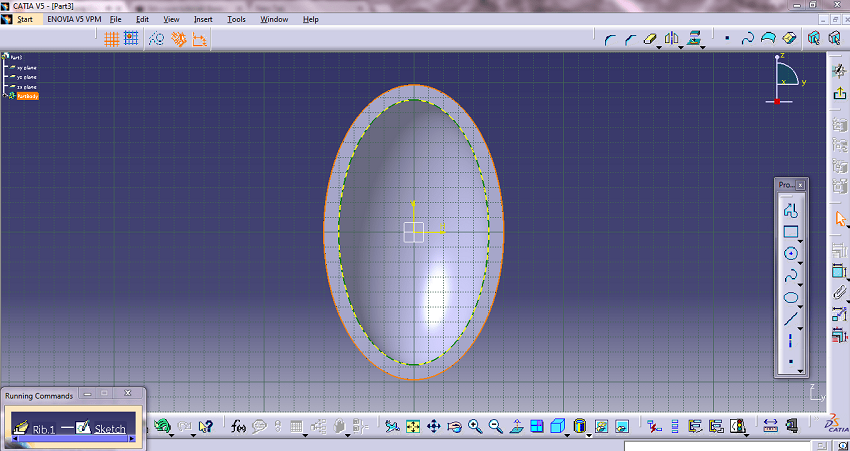Click the Cut Part by Sketch Plane icon

pos(813,38)
